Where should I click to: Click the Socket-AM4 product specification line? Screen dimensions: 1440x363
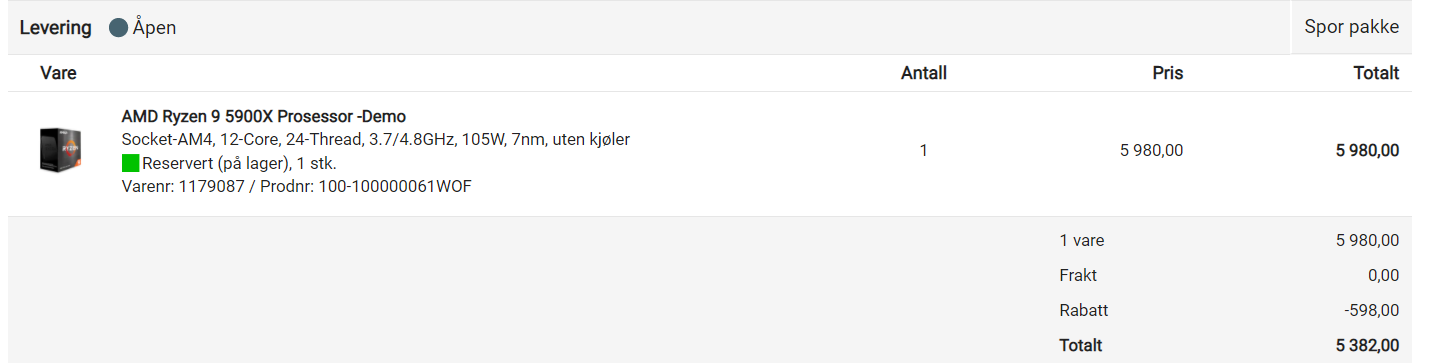[x=376, y=140]
